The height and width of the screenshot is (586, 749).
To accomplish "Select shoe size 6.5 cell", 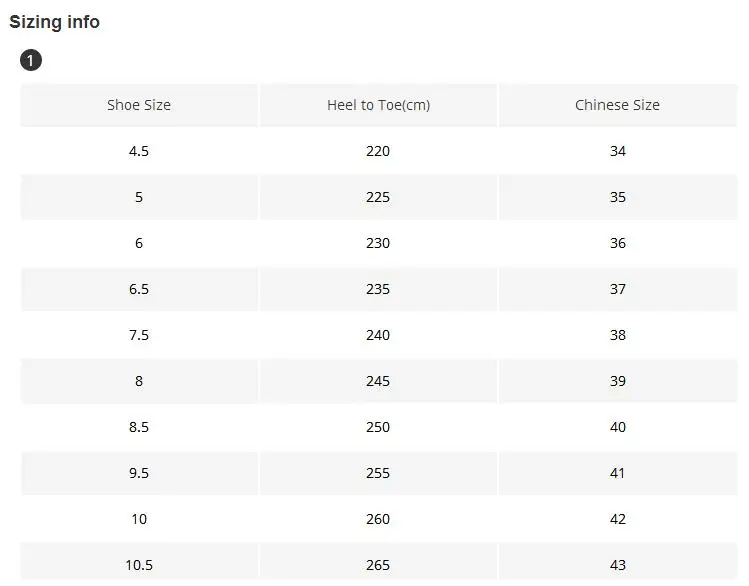I will [x=139, y=289].
